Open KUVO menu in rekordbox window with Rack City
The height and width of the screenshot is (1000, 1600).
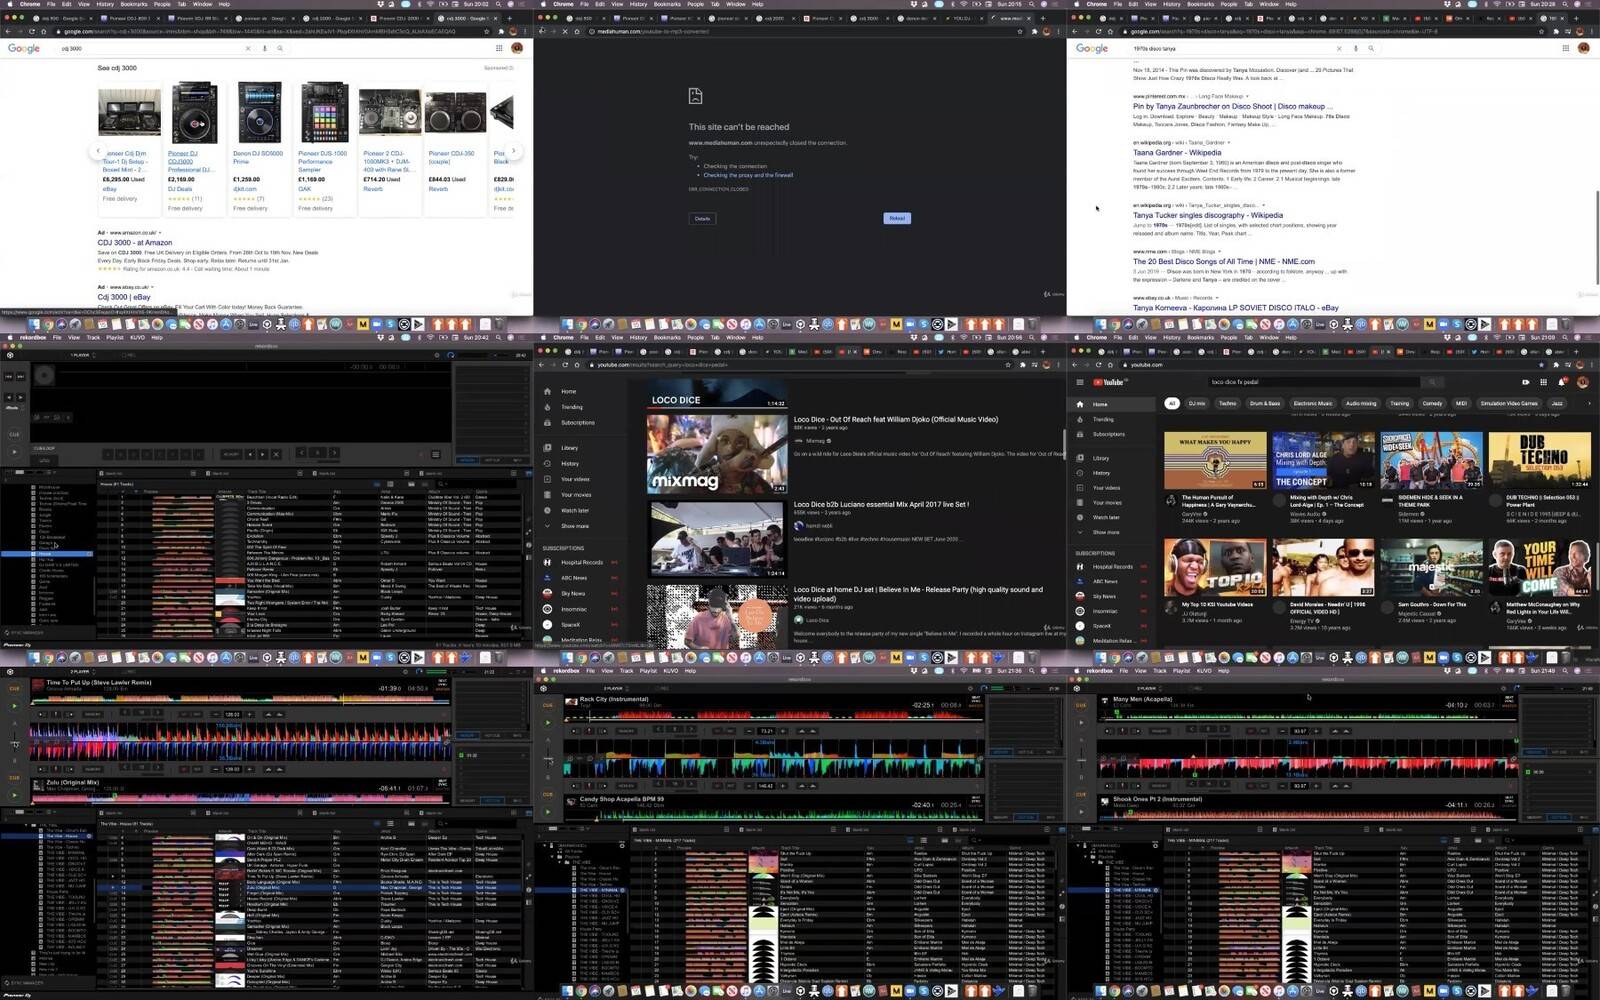pos(671,670)
